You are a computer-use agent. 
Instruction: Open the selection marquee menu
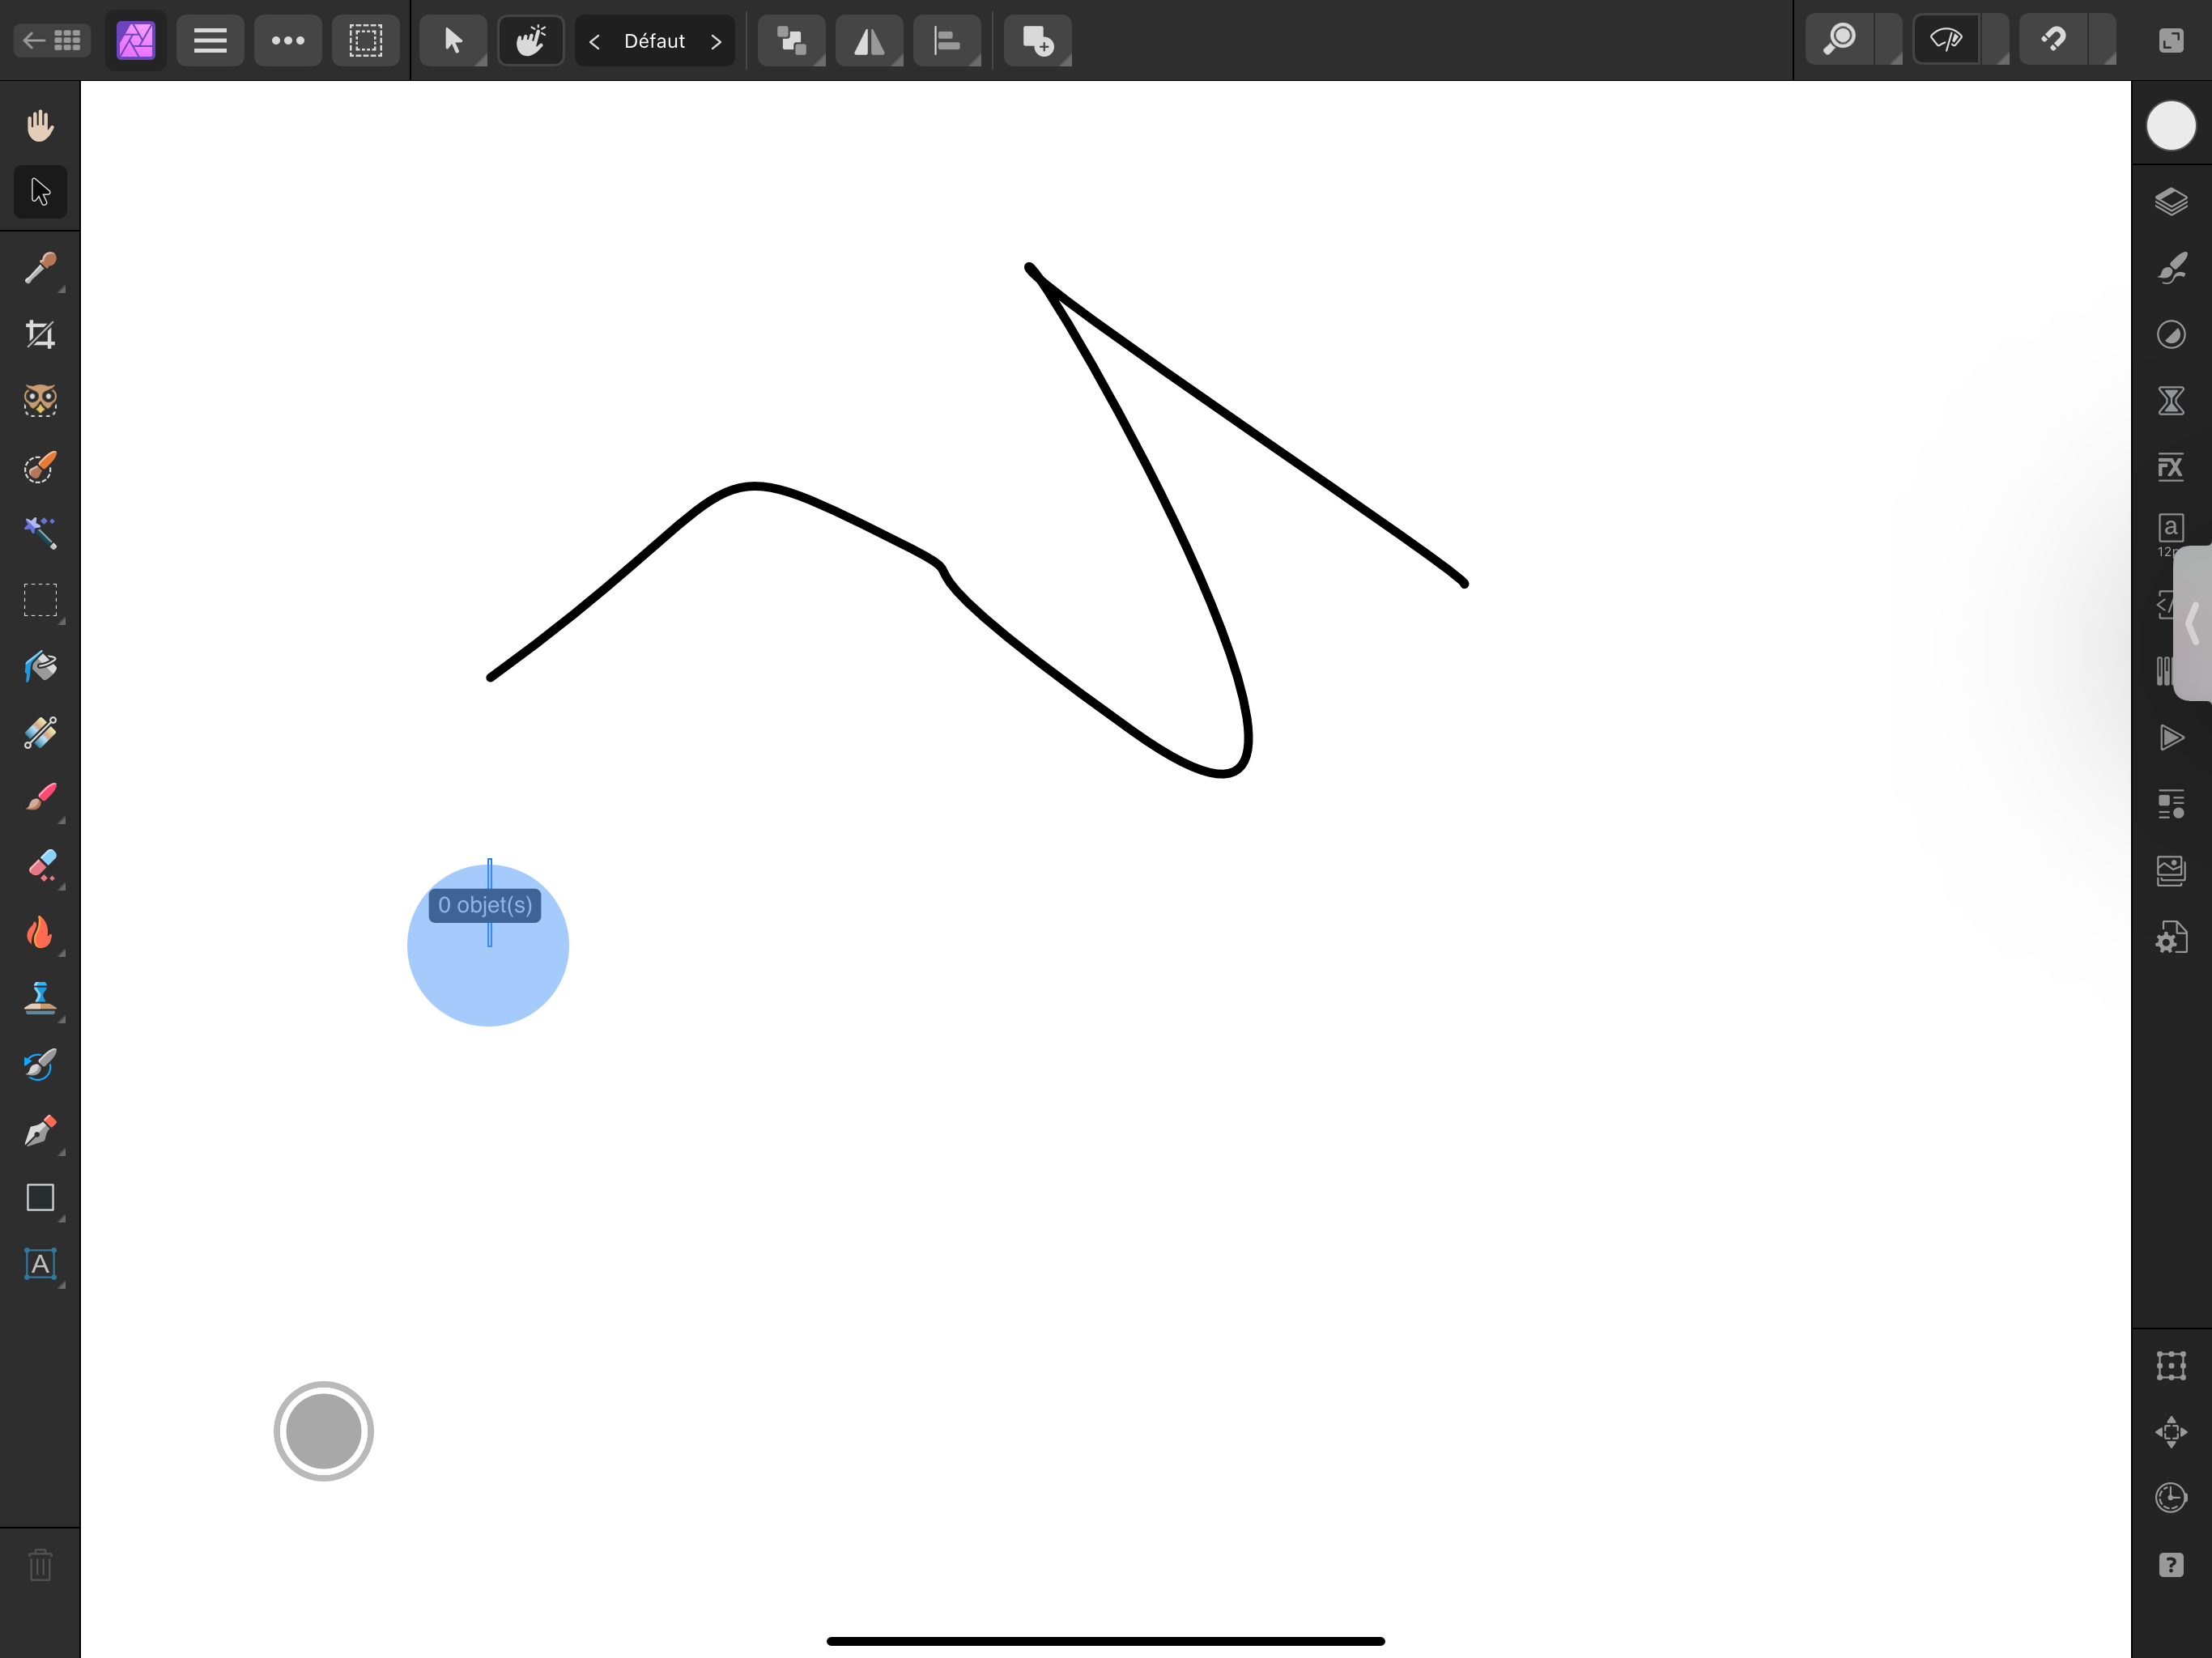tap(366, 40)
